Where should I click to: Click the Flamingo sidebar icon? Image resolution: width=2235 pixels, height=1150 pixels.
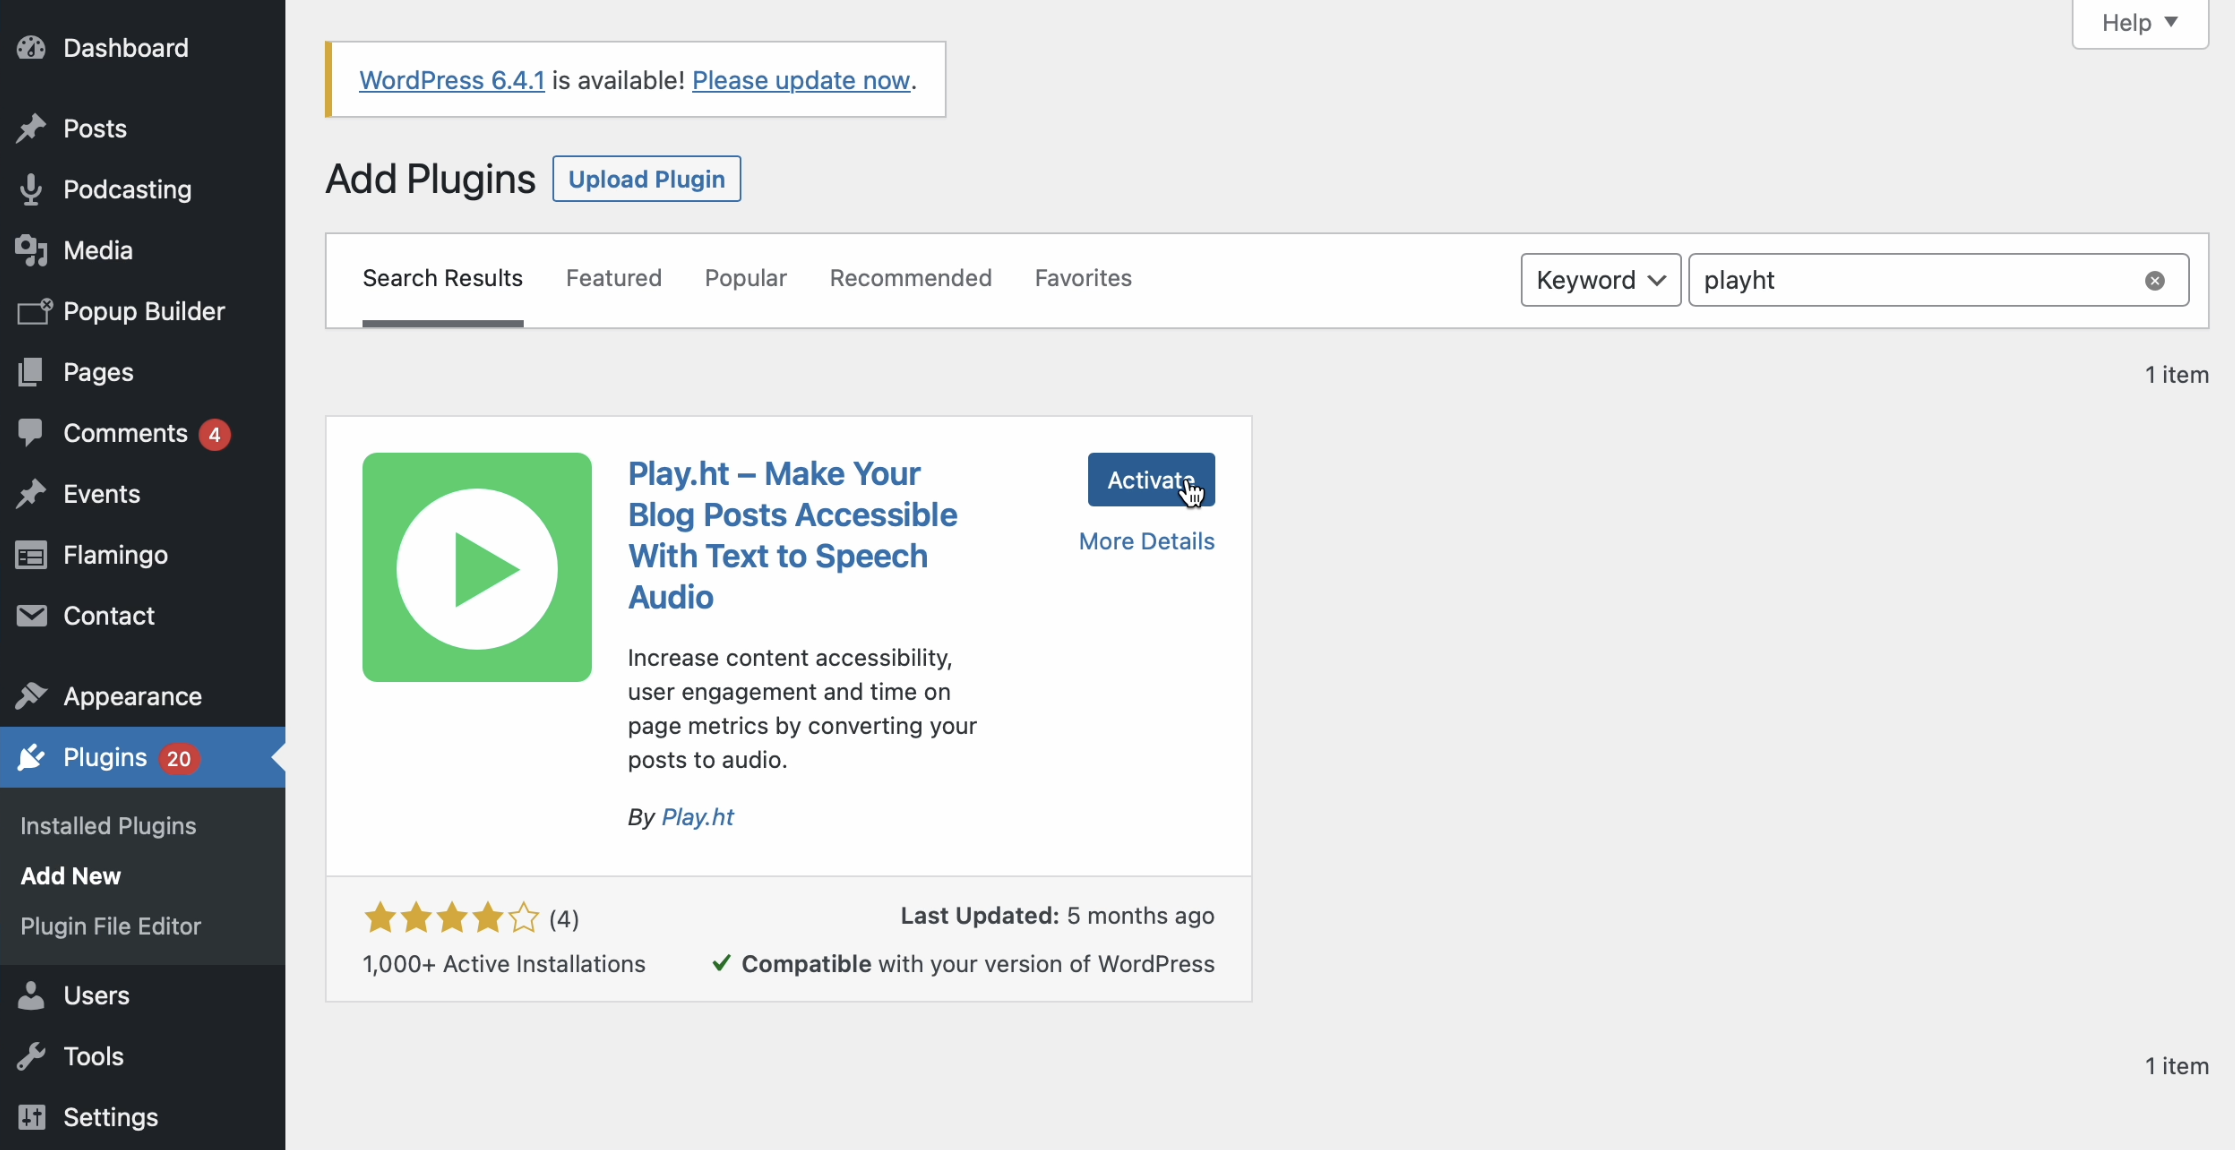31,555
